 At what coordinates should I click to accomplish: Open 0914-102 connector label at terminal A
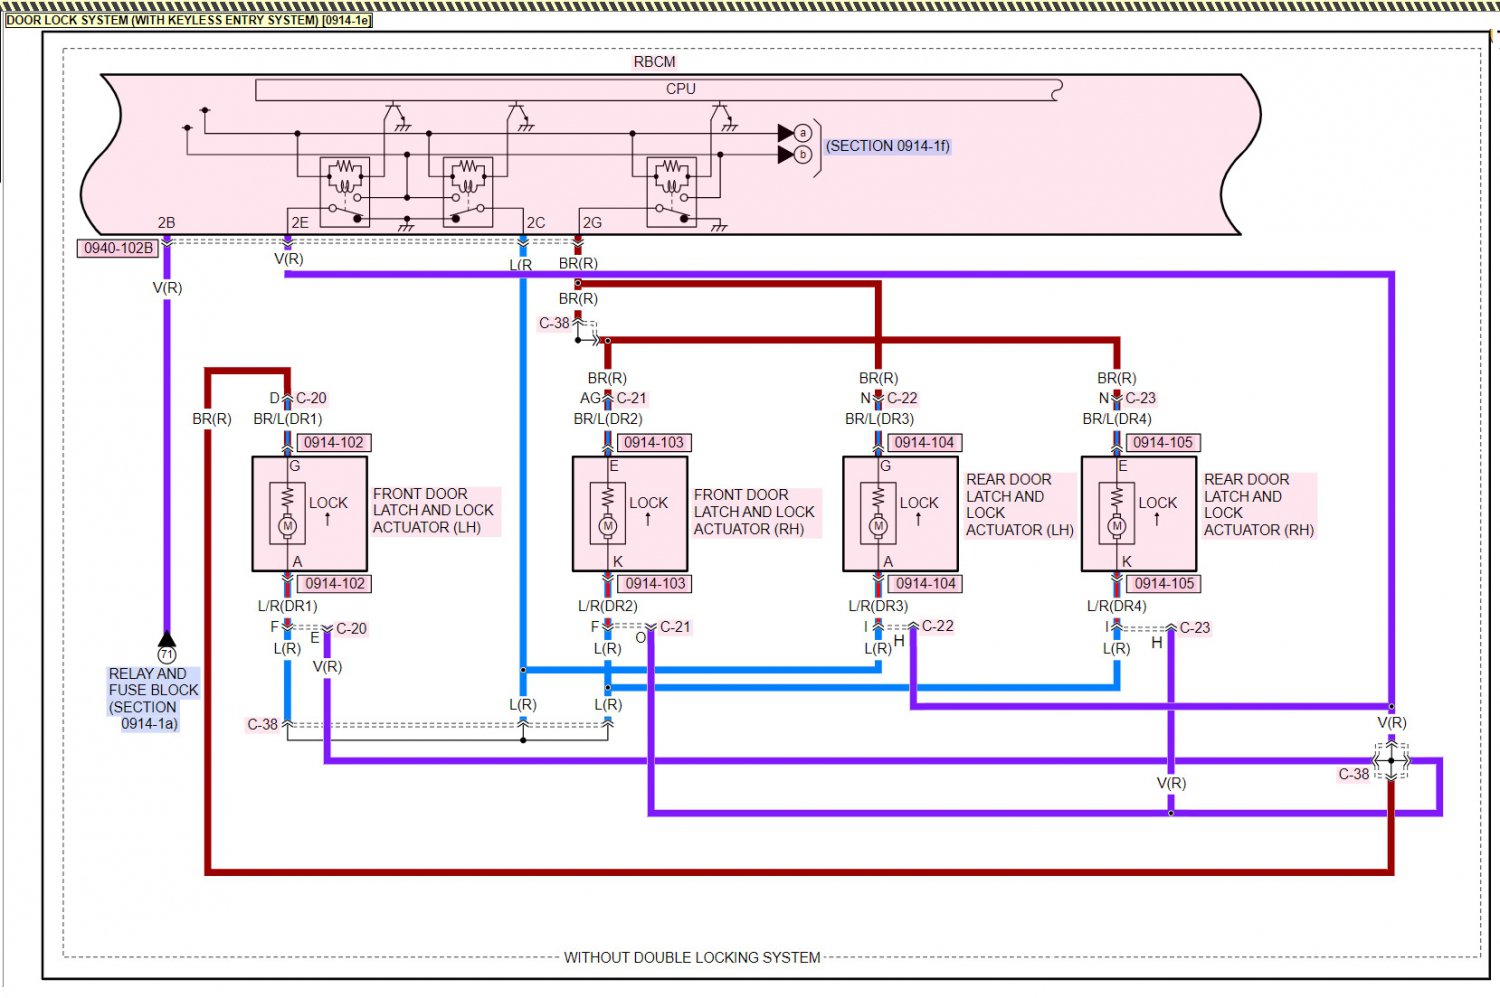(335, 583)
